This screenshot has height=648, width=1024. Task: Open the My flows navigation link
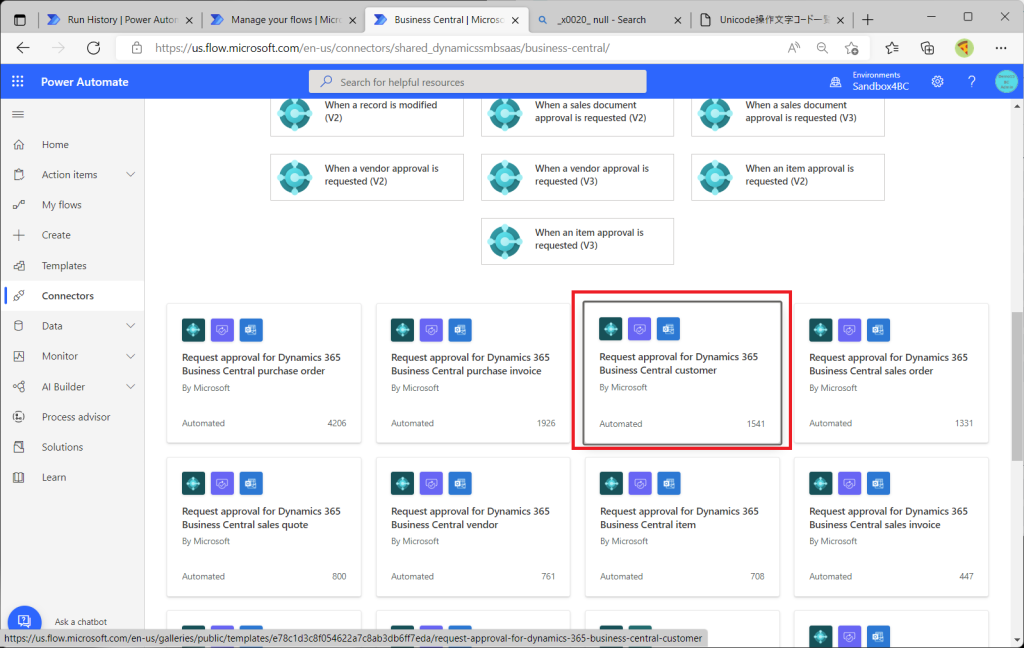point(61,204)
